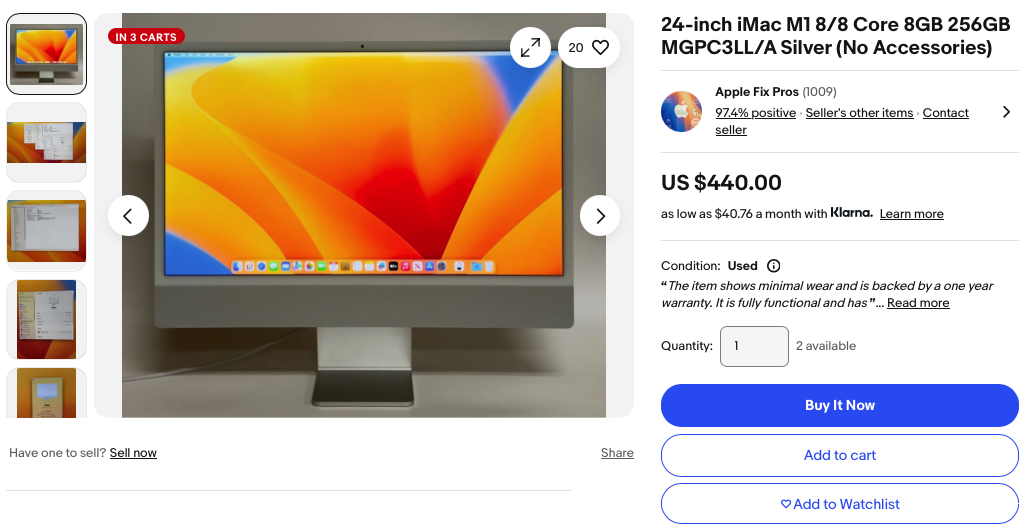Image resolution: width=1029 pixels, height=532 pixels.
Task: Expand condition description with Read more
Action: click(918, 303)
